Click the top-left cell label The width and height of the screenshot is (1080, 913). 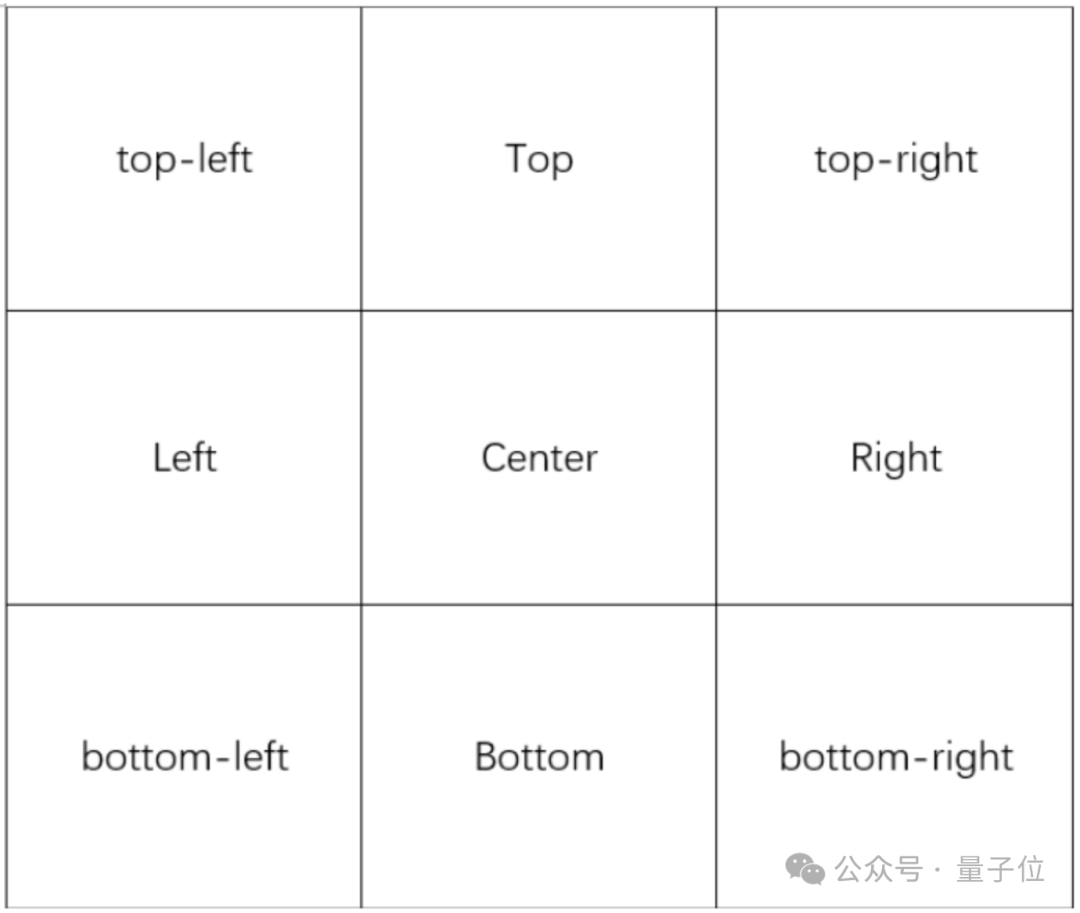click(x=185, y=160)
